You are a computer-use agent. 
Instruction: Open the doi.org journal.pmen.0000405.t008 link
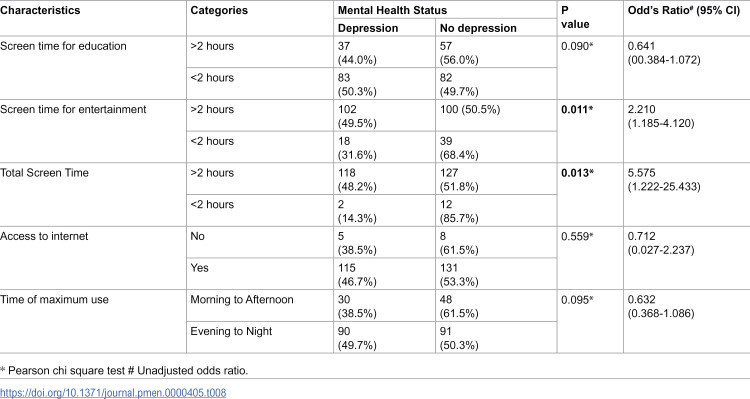[113, 393]
